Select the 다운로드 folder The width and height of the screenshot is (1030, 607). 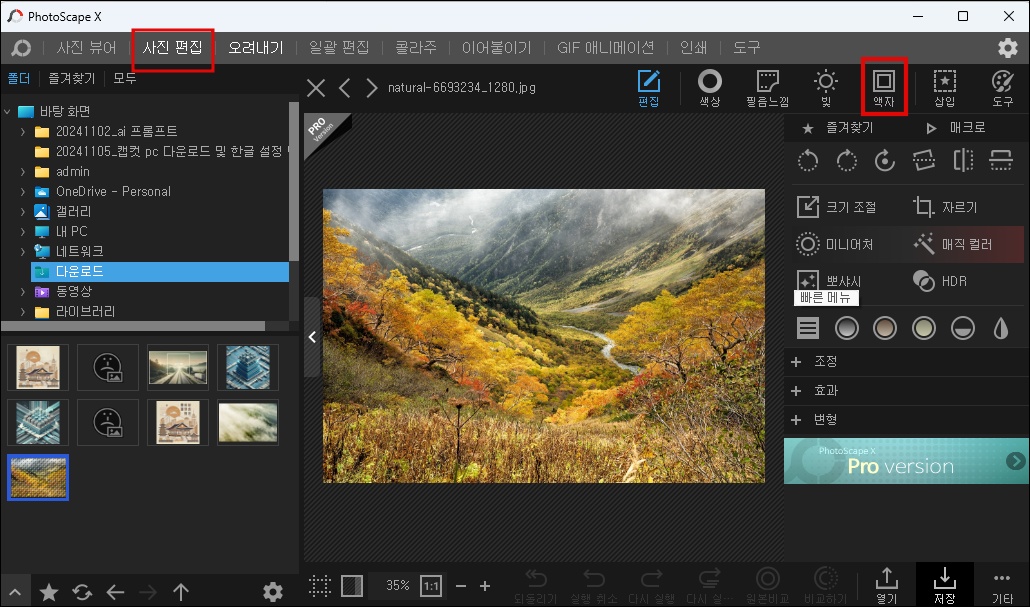pos(160,271)
